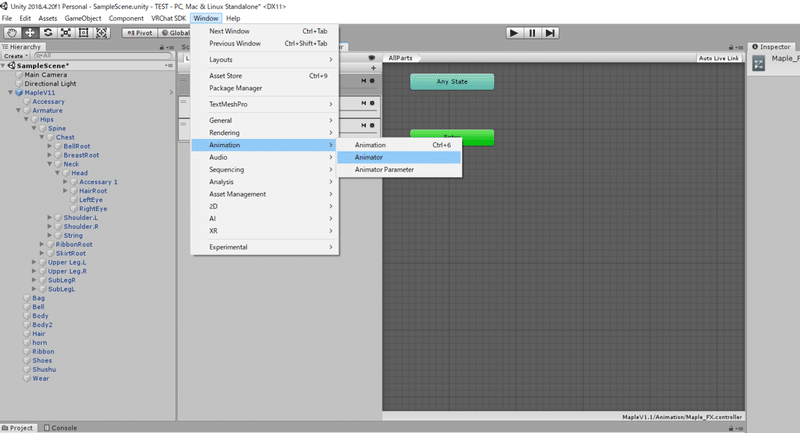Screen dimensions: 800x433
Task: Select the Rect tool in toolbar
Action: coord(84,33)
